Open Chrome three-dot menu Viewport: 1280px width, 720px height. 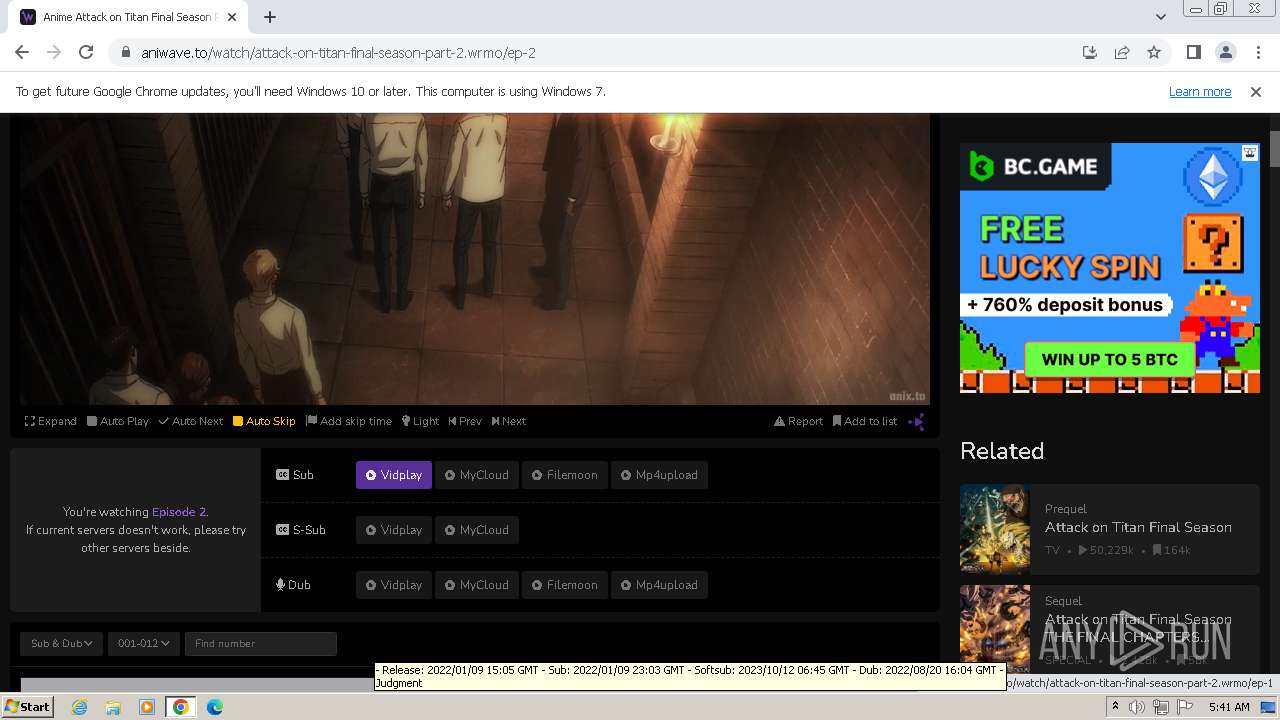point(1258,53)
